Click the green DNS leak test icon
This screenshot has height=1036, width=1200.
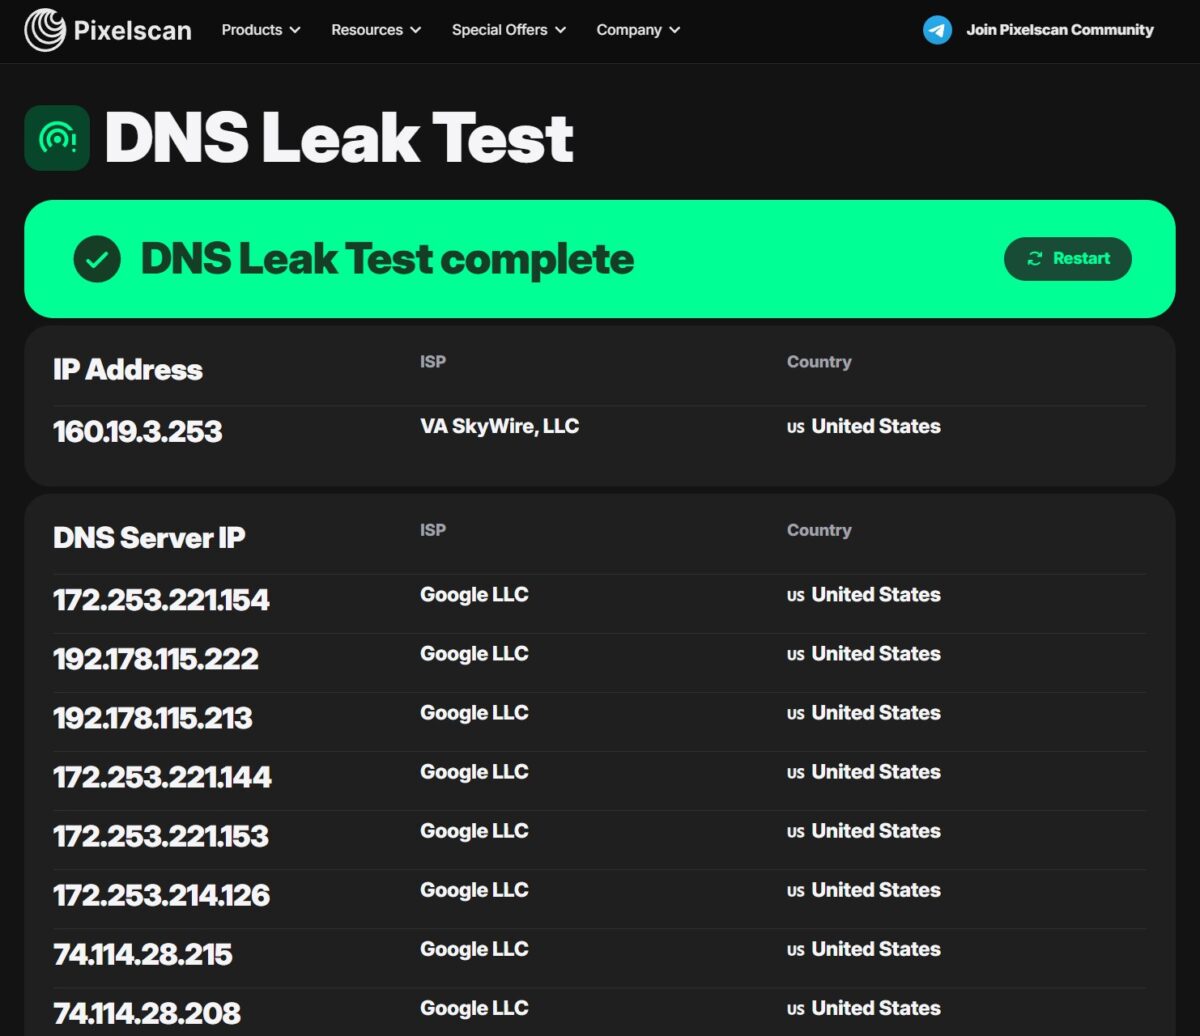(57, 138)
